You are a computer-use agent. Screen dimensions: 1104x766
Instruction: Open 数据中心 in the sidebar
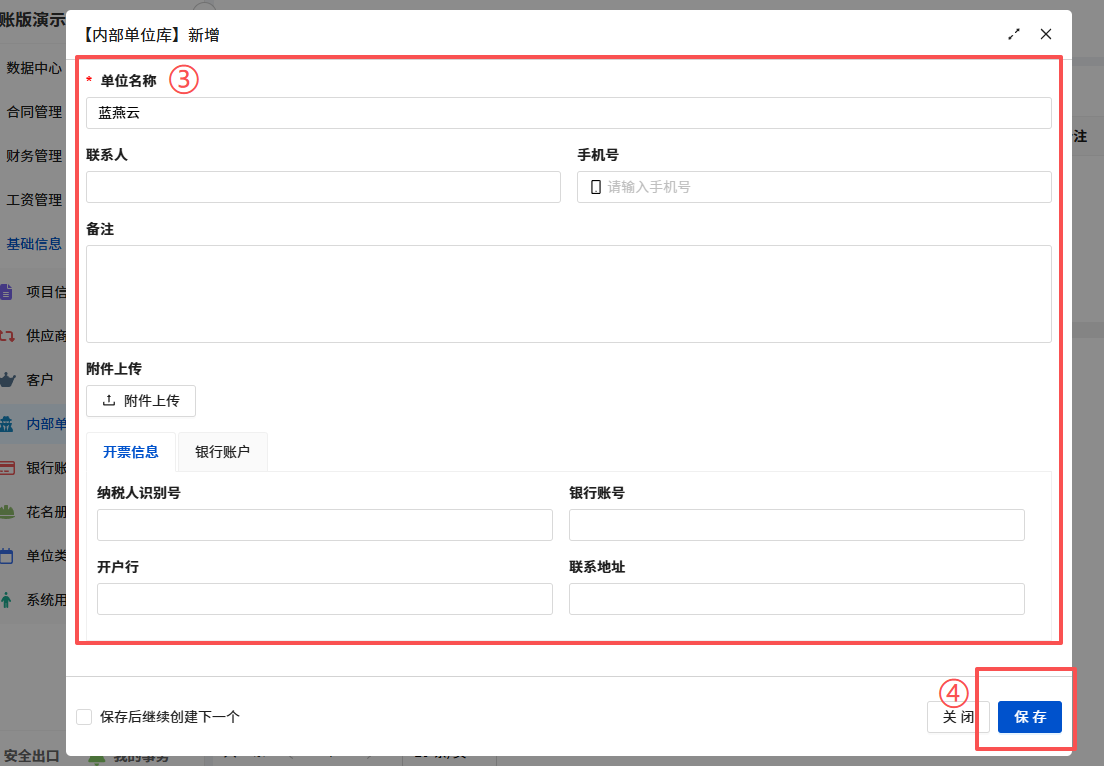pos(34,68)
